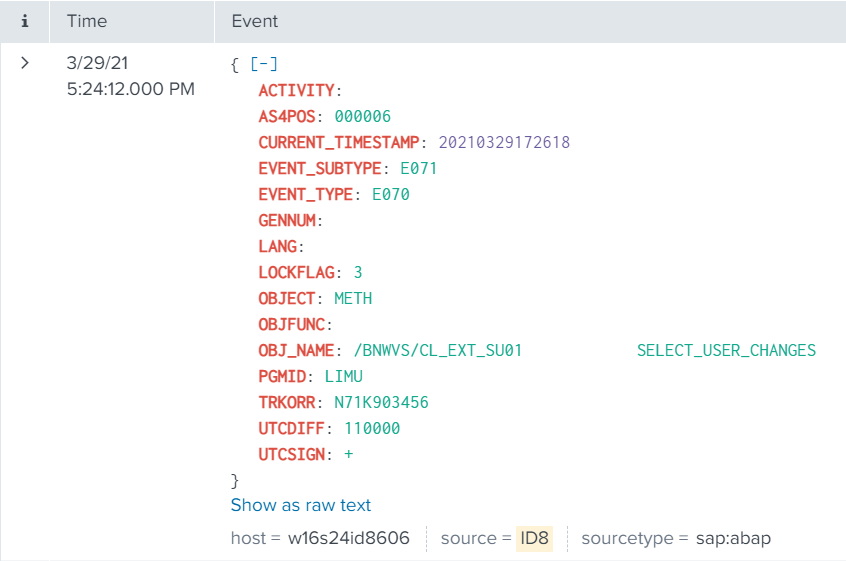
Task: Click PGMID value LIMU
Action: 343,376
